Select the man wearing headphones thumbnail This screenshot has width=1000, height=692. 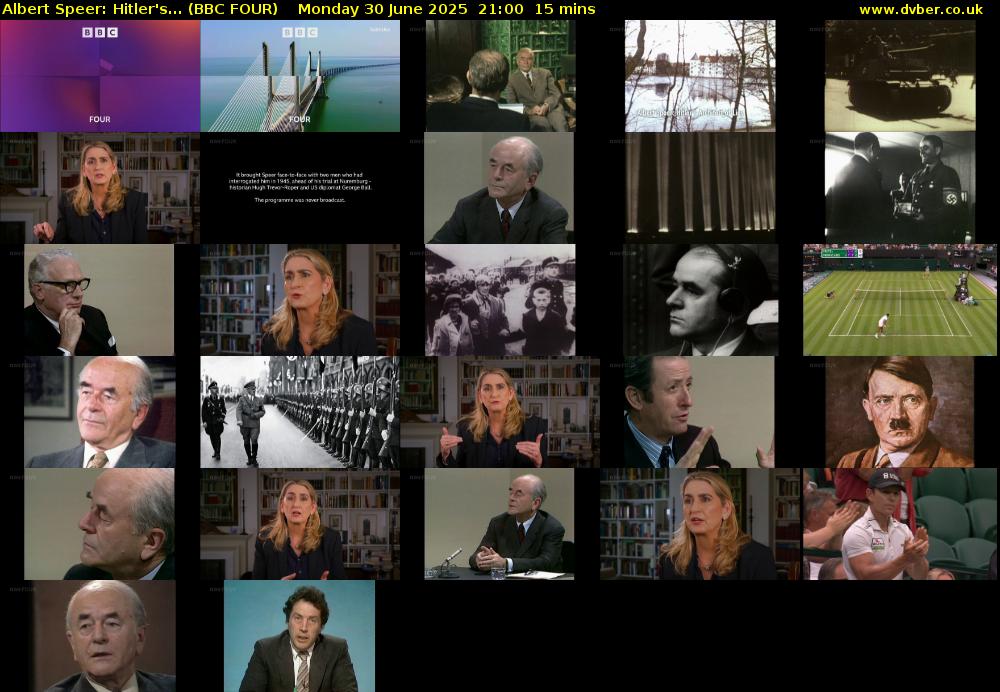pos(701,300)
